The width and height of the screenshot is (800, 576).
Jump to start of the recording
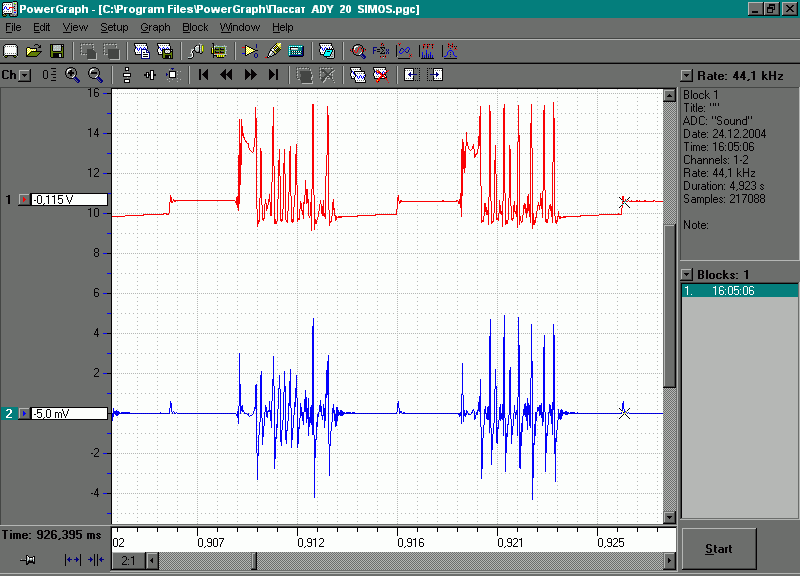(203, 75)
